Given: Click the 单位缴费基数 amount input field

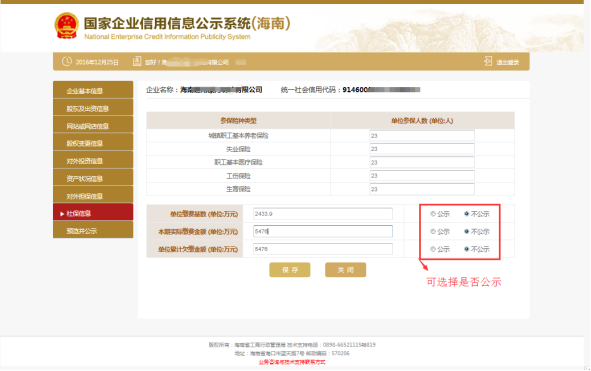Looking at the screenshot, I should [323, 214].
